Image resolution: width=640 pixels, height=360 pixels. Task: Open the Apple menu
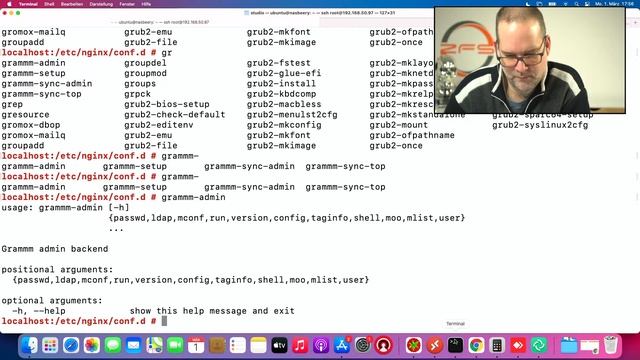[9, 4]
